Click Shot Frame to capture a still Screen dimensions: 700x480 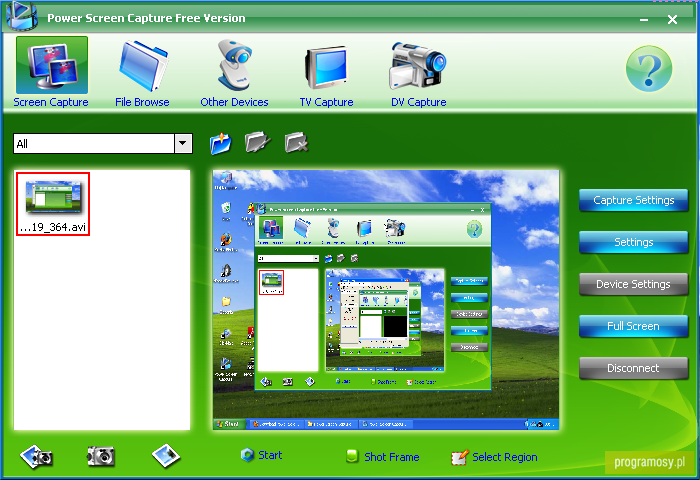click(x=383, y=457)
